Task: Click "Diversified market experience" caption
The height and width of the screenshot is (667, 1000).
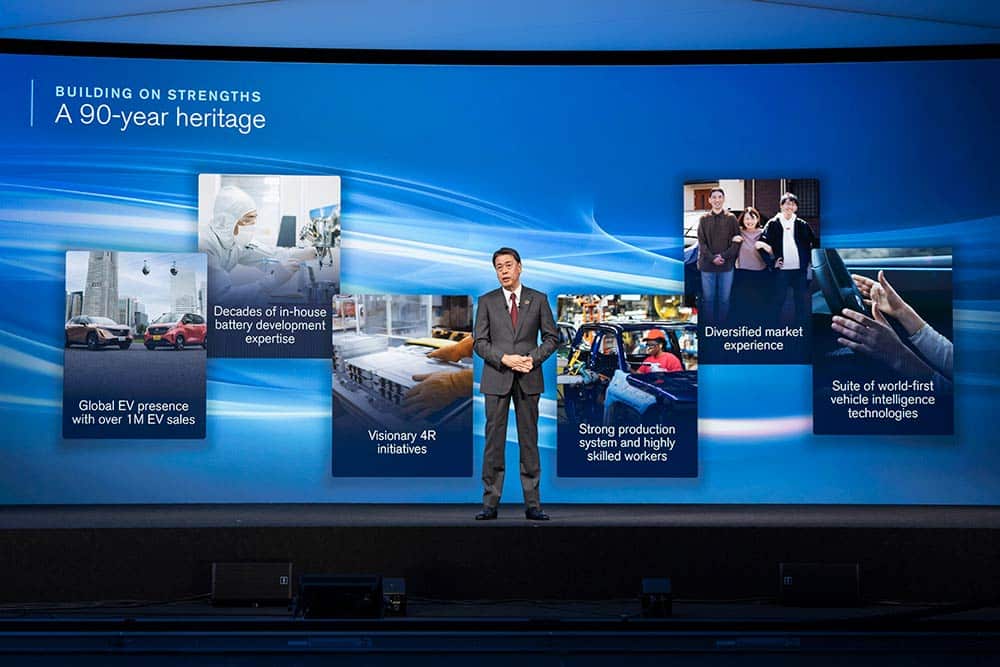Action: click(751, 338)
